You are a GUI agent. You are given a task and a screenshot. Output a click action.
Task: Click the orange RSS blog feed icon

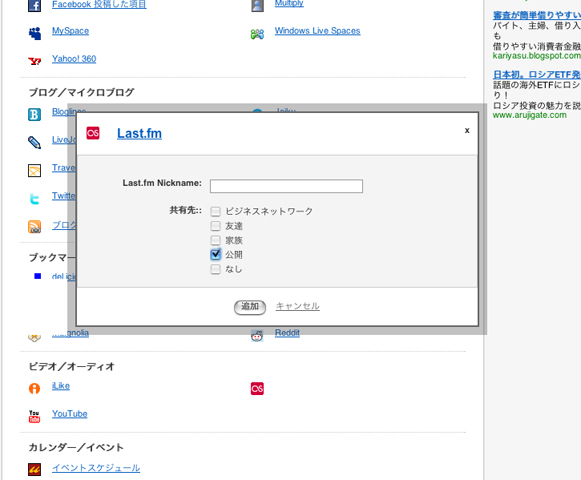coord(34,226)
